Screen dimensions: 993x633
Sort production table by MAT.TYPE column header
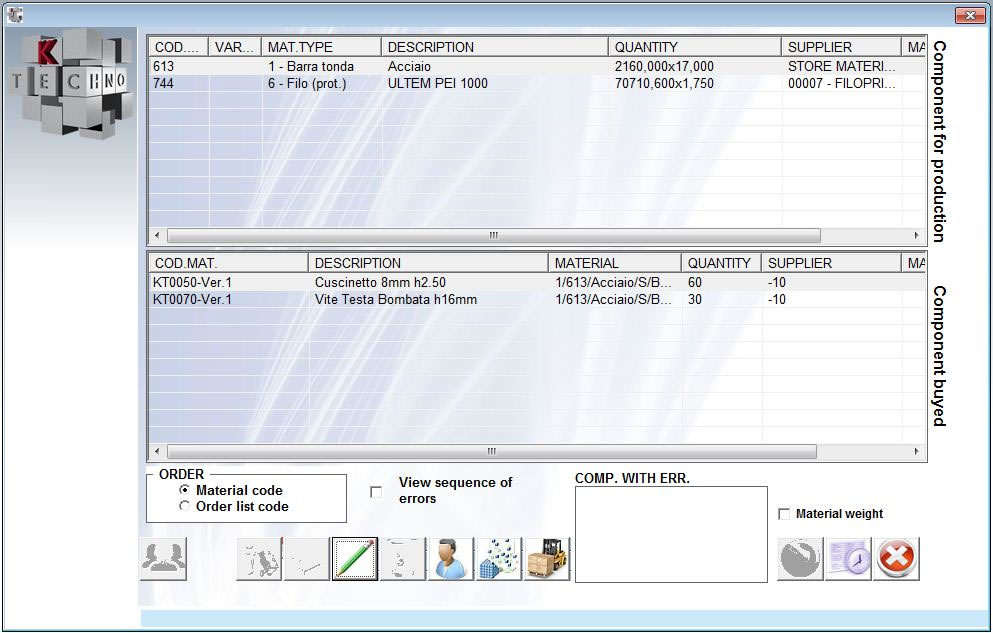pos(321,47)
